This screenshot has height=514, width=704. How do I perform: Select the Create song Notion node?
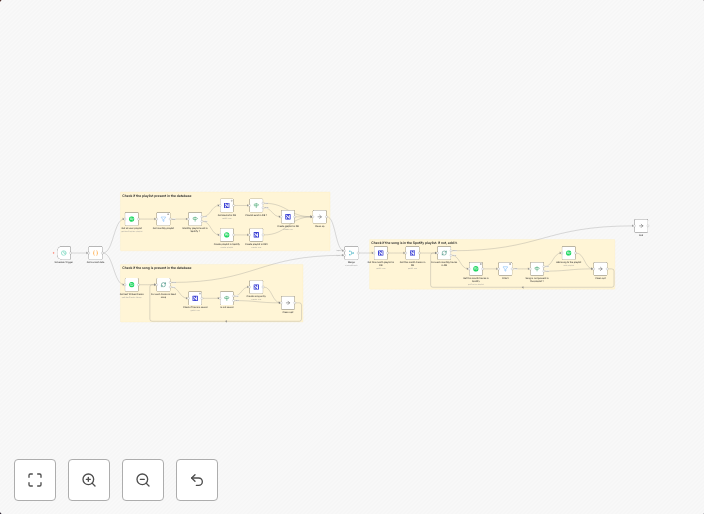pos(256,287)
